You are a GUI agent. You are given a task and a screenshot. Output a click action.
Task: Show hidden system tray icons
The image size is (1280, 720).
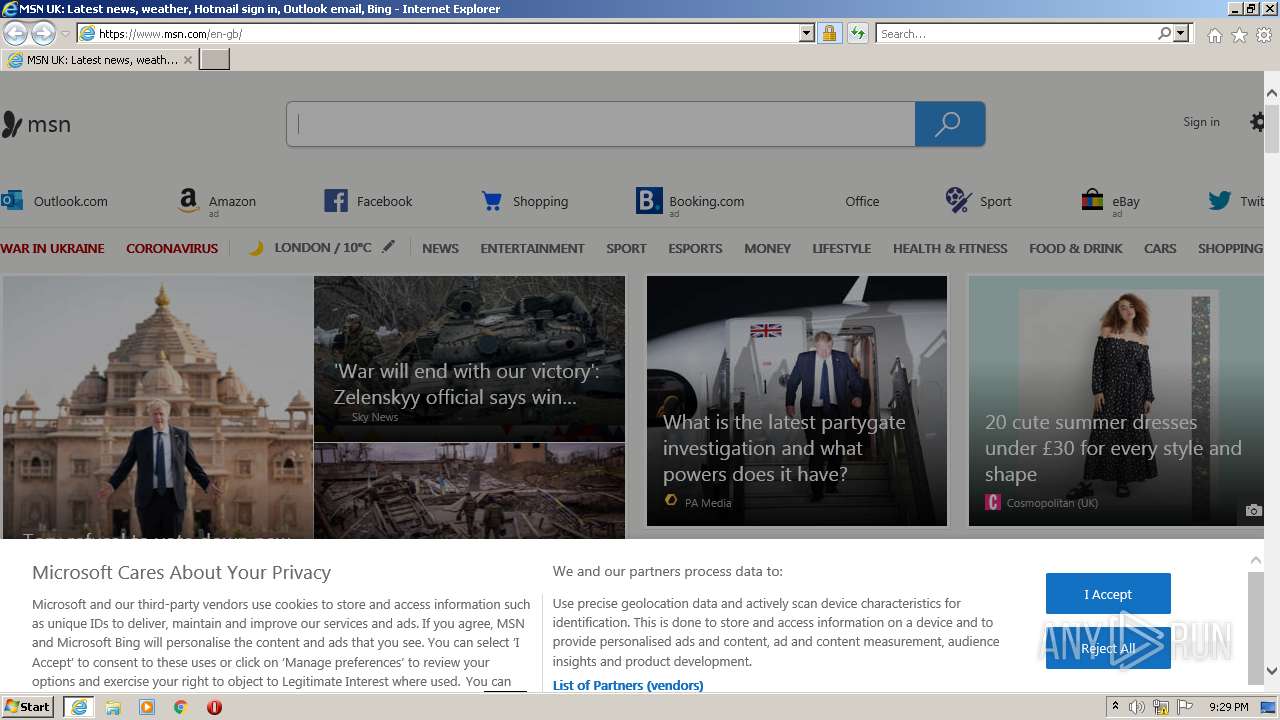1115,707
